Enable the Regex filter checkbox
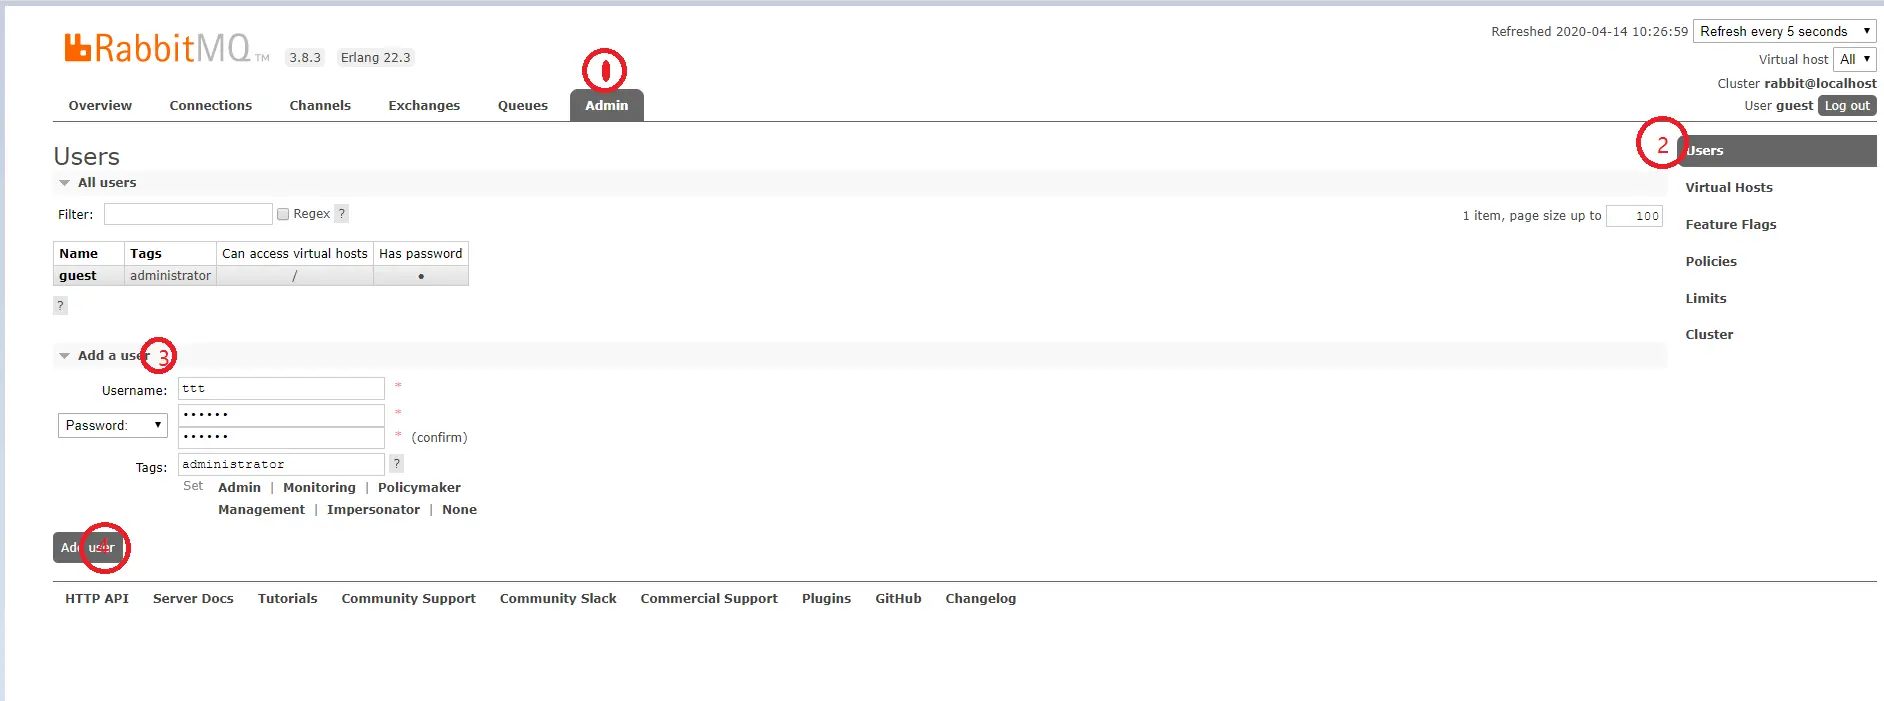 (283, 214)
